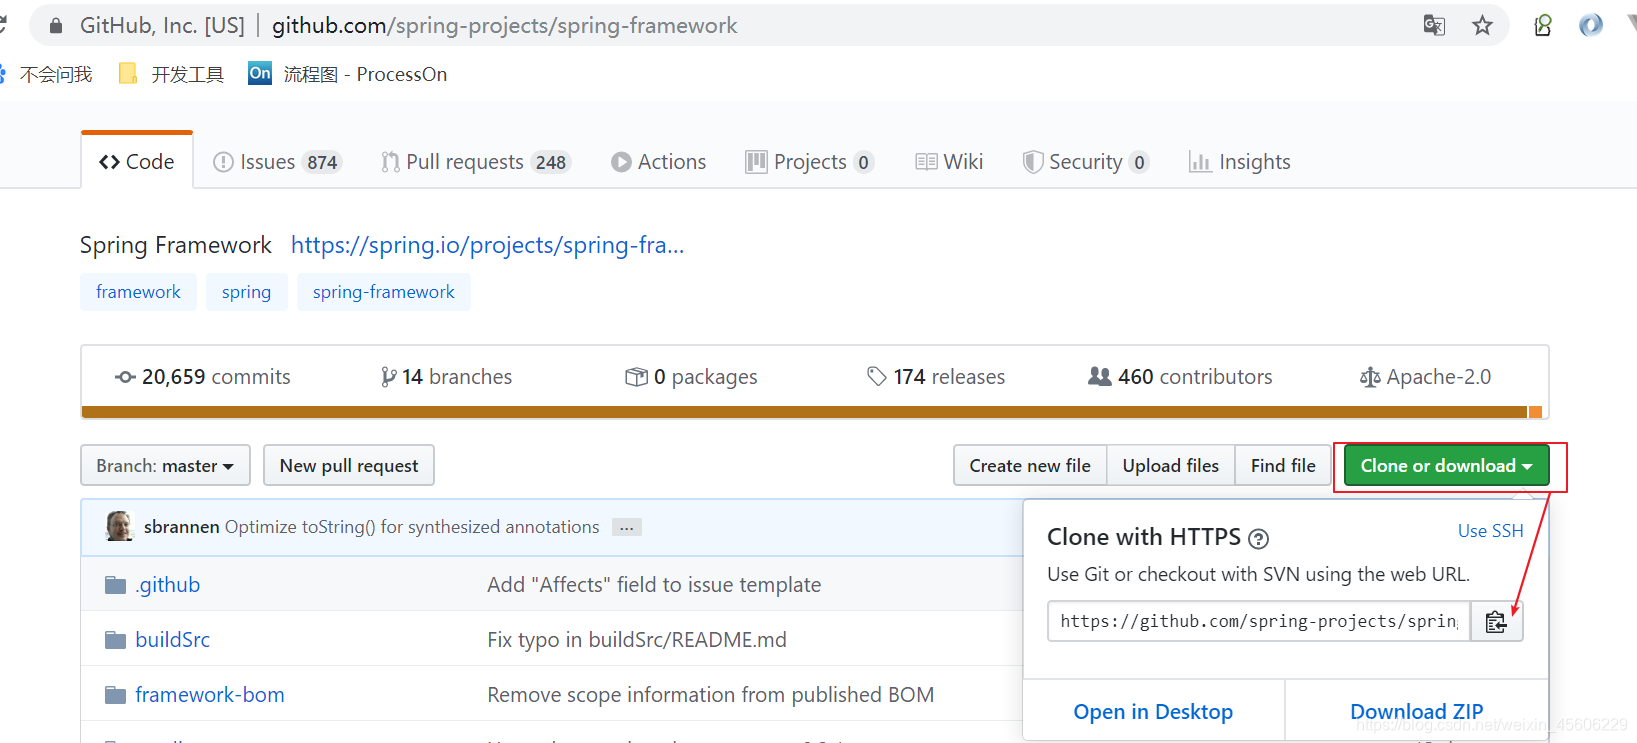
Task: Click the sbrannen avatar thumbnail
Action: (x=119, y=526)
